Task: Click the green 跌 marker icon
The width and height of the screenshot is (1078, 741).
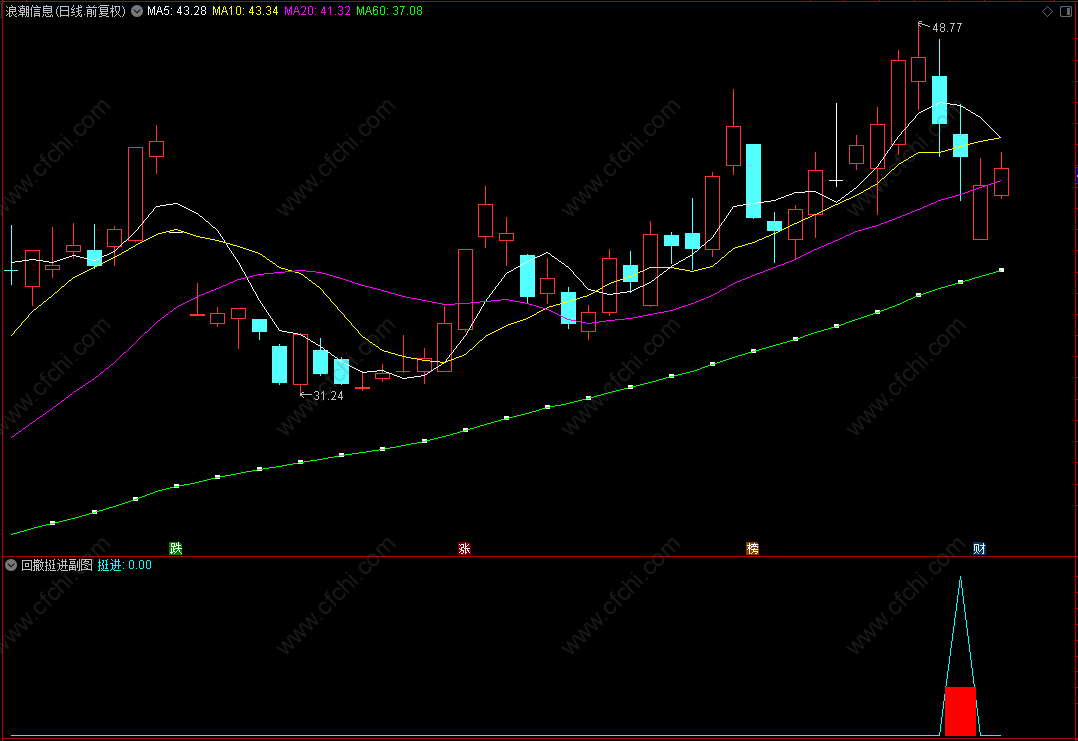Action: pos(176,548)
